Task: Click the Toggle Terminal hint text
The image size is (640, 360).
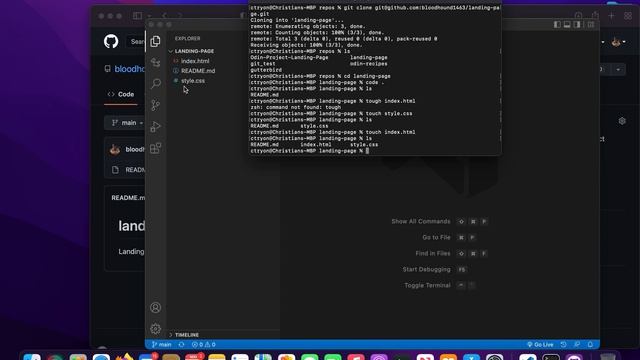Action: click(x=427, y=285)
